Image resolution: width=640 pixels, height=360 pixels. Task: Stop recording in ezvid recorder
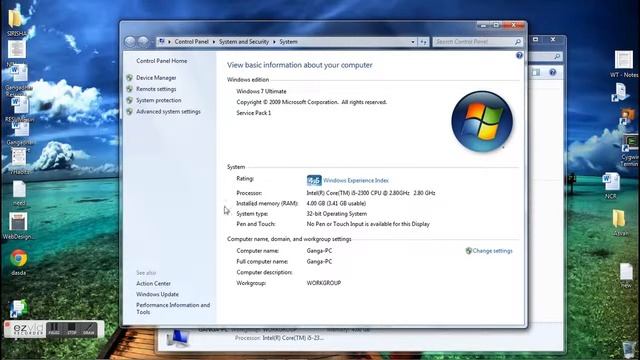(72, 329)
